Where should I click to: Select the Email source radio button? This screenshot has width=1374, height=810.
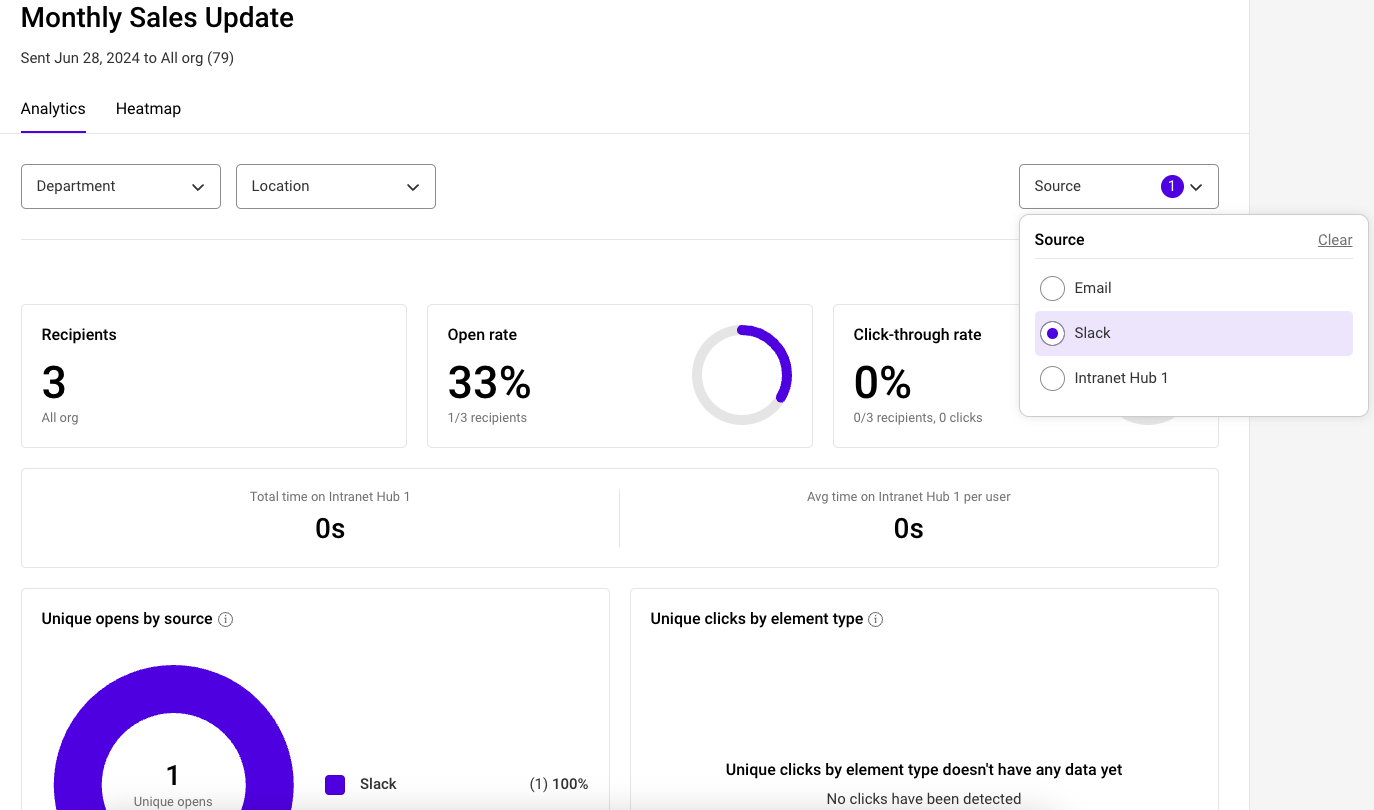tap(1052, 288)
